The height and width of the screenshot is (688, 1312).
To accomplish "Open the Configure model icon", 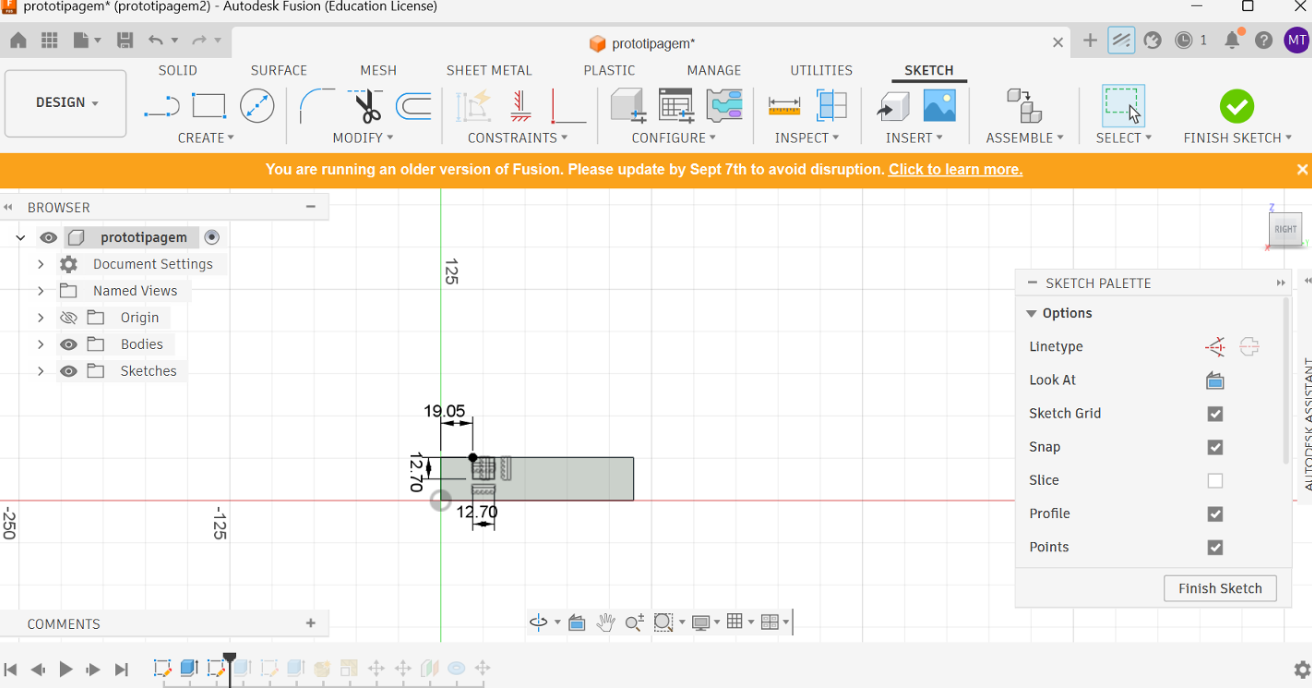I will [628, 106].
